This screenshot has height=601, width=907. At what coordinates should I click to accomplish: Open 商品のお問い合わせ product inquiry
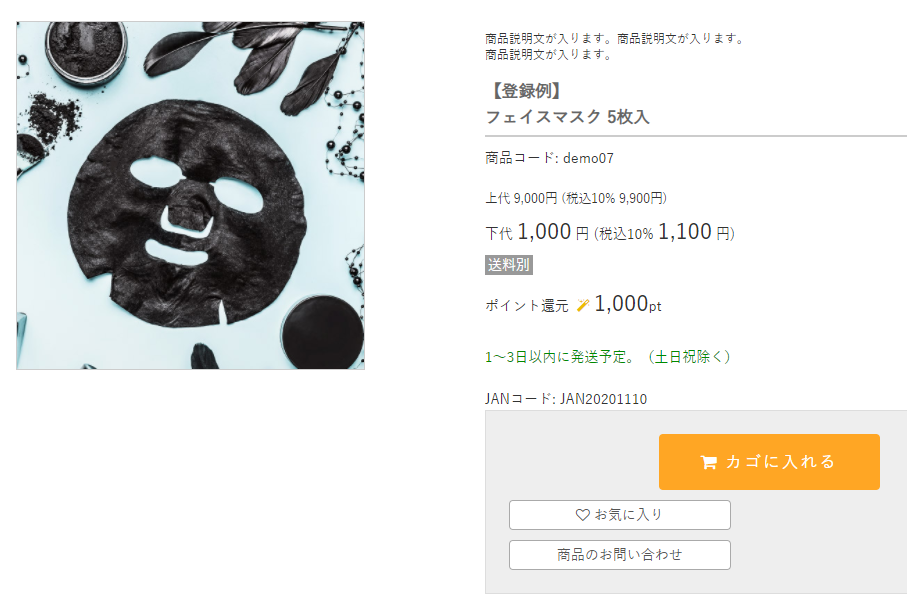(620, 555)
